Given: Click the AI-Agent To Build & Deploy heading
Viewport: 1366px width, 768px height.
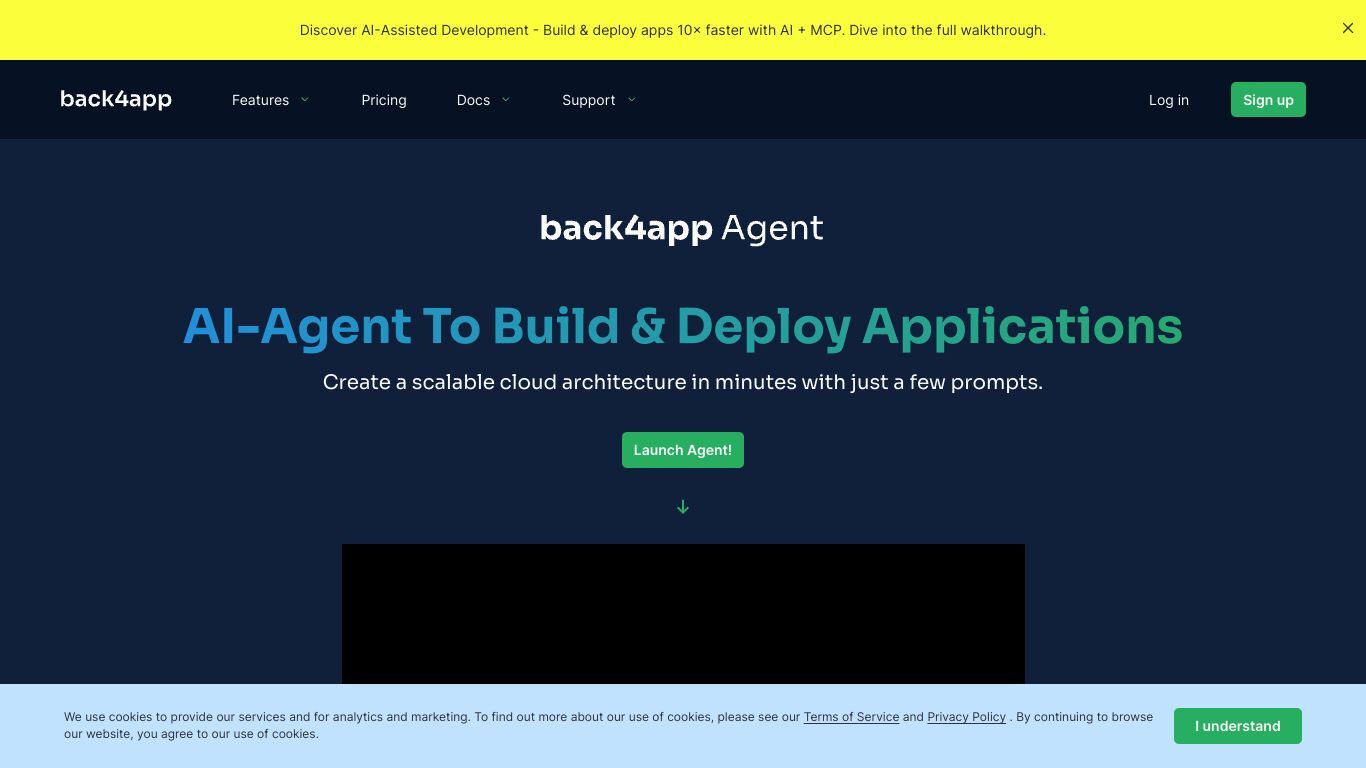Looking at the screenshot, I should tap(683, 326).
